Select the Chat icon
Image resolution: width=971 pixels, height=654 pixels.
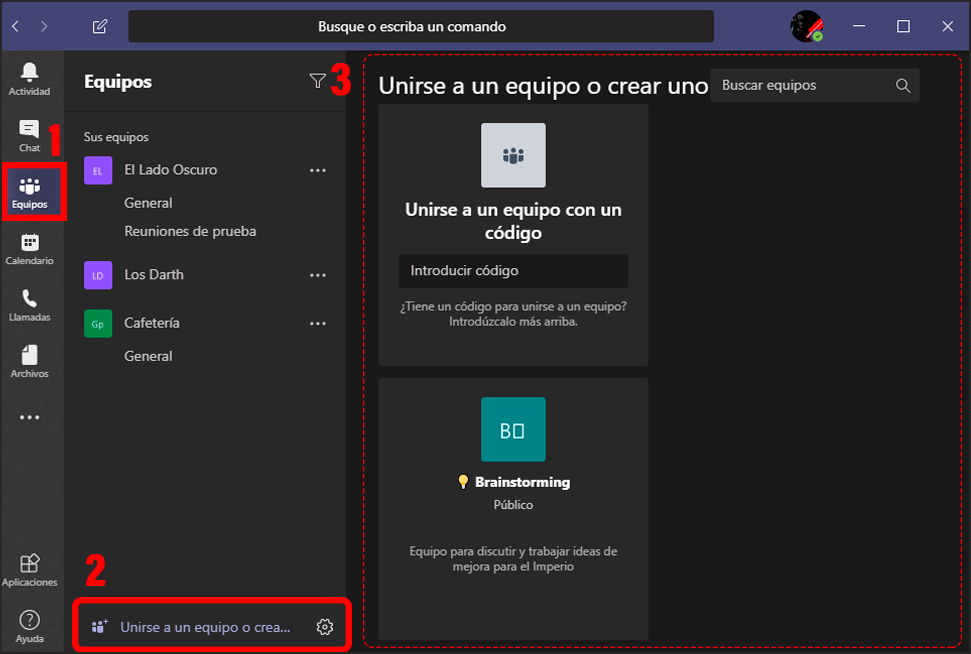(x=31, y=134)
